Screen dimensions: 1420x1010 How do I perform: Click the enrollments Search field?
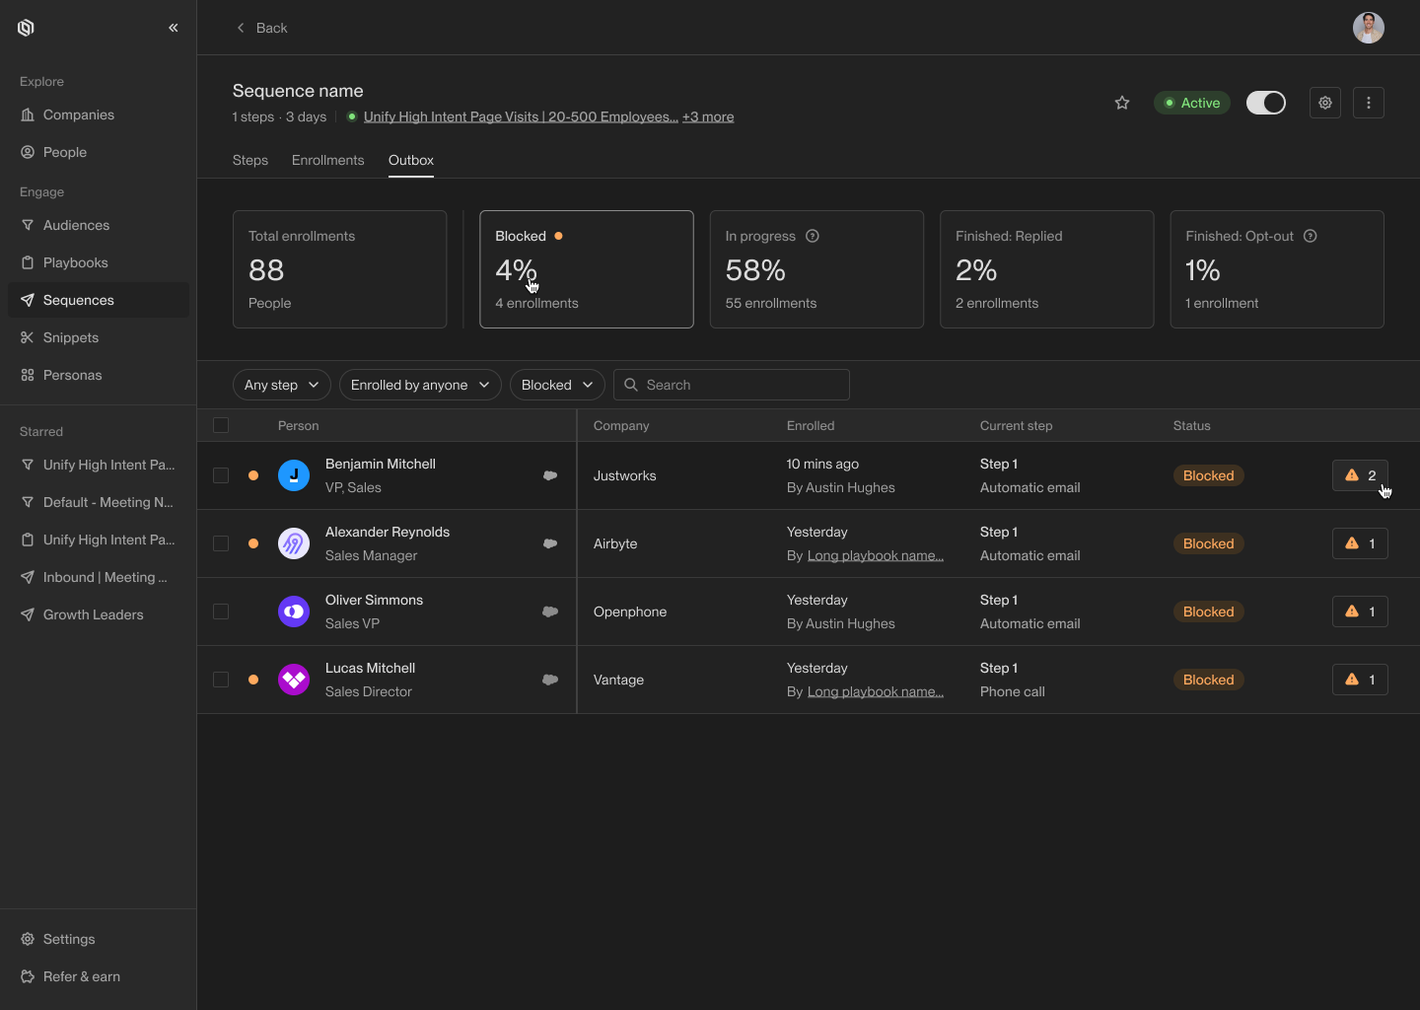pos(740,385)
